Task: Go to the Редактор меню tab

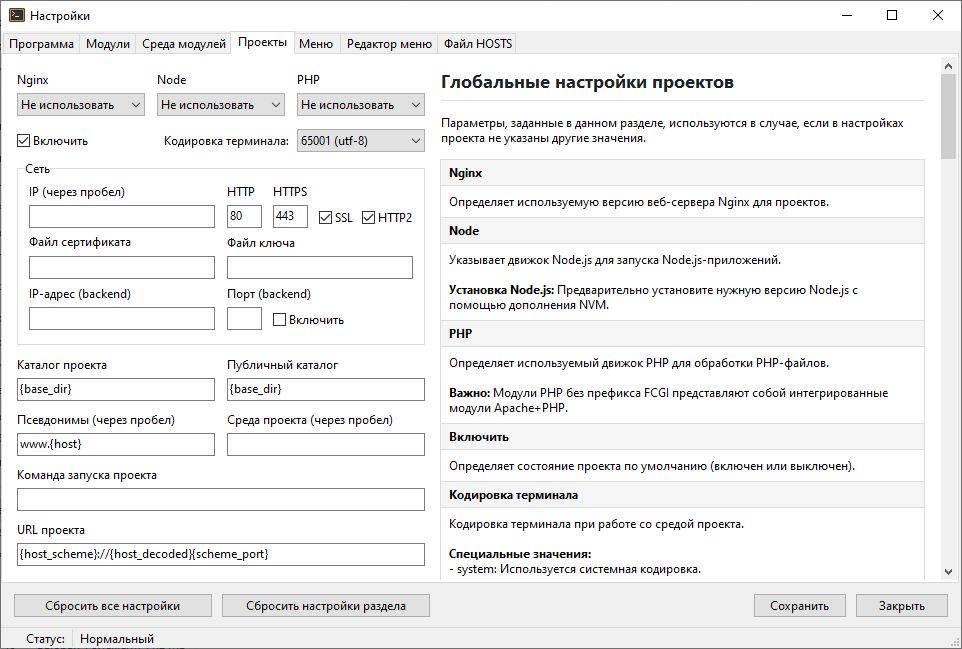Action: click(x=389, y=44)
